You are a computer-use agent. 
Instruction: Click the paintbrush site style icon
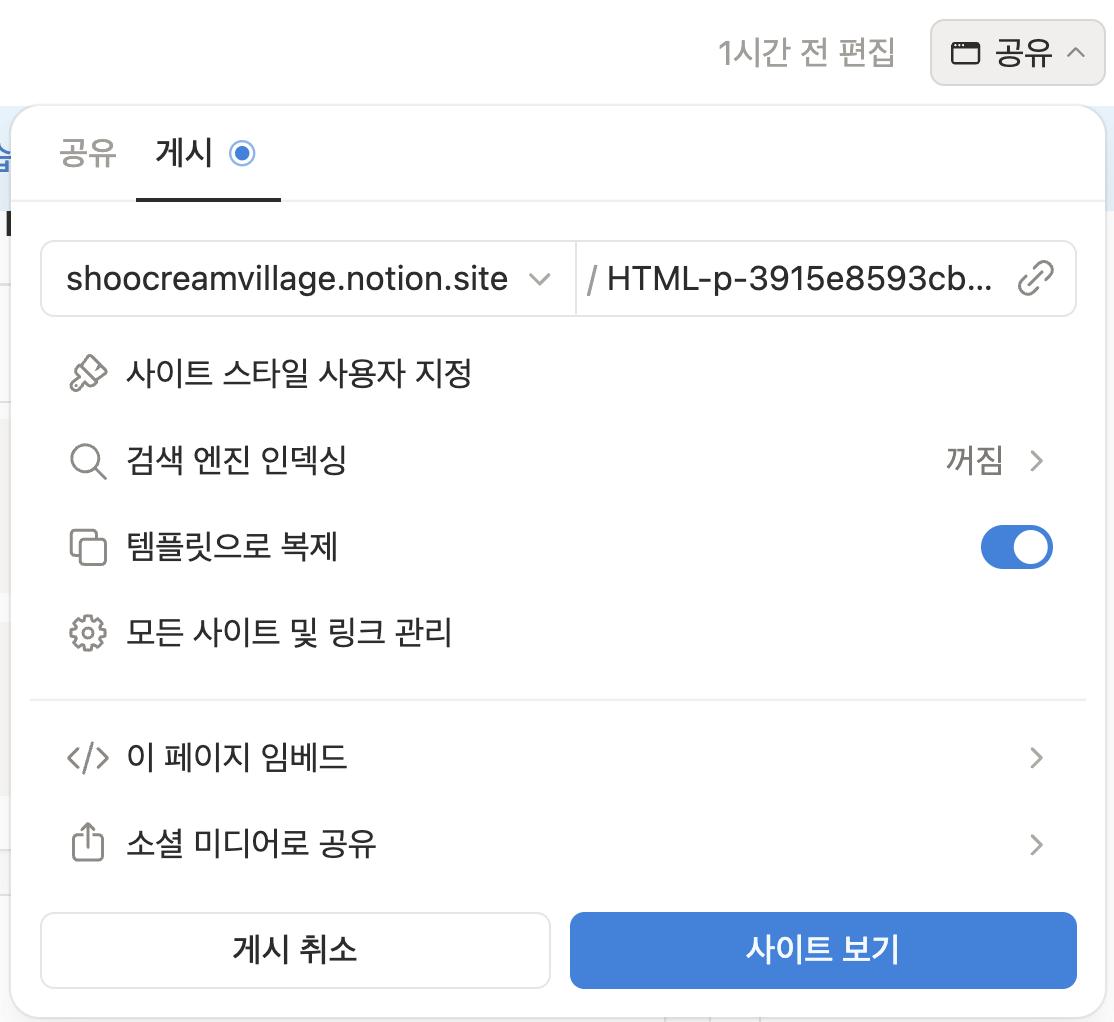pyautogui.click(x=88, y=373)
